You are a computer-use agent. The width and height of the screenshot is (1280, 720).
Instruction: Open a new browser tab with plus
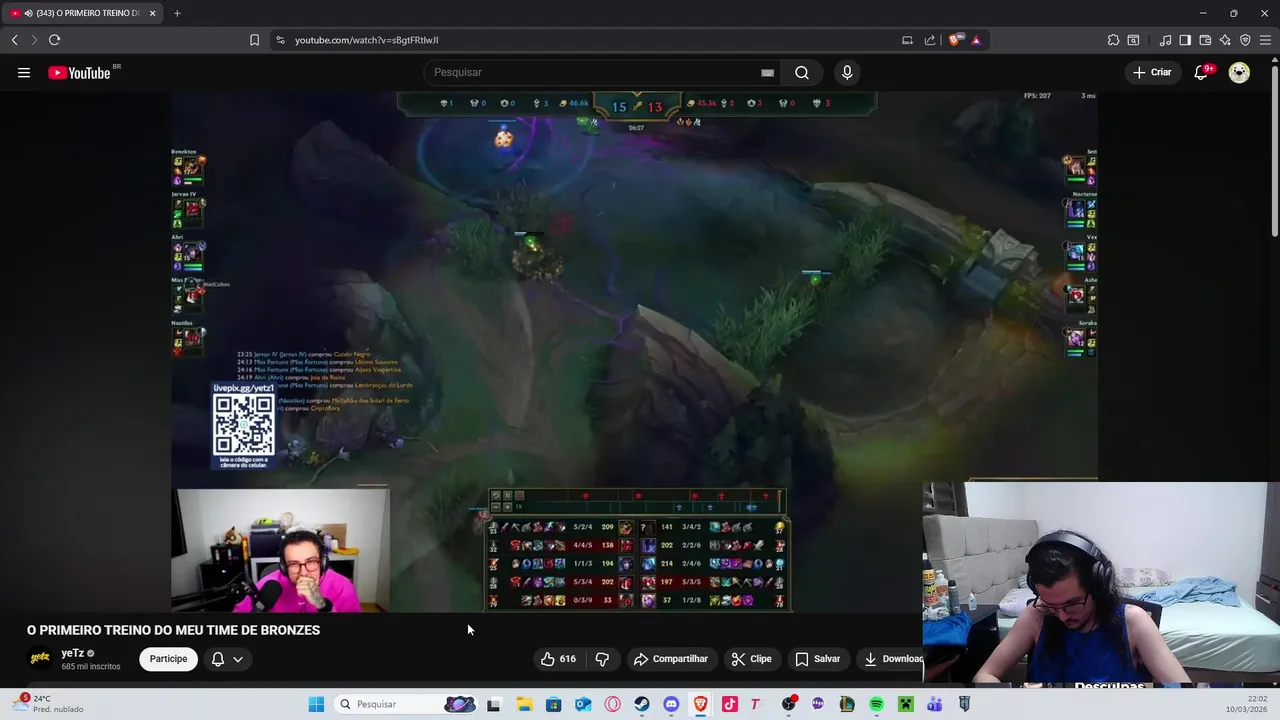coord(177,13)
